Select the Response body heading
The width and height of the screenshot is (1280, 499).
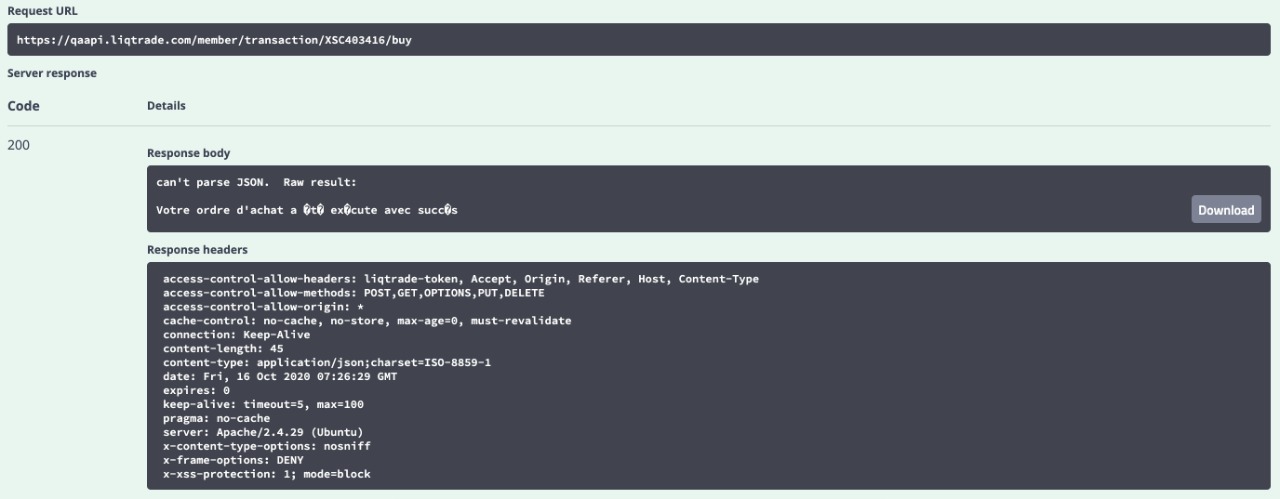(188, 153)
